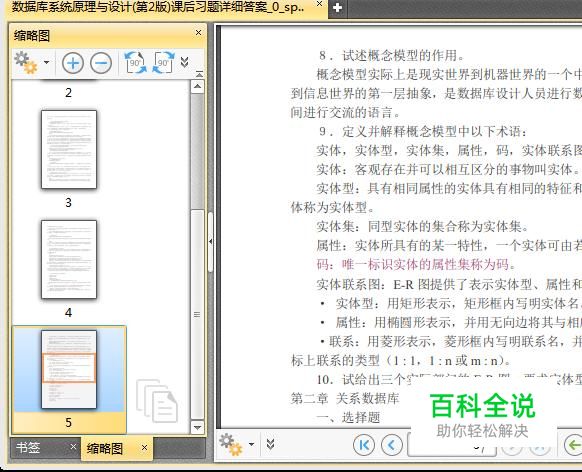Viewport: 582px width, 472px height.
Task: Click line 实体集：同型实体的集合称为实体集
Action: [x=422, y=226]
